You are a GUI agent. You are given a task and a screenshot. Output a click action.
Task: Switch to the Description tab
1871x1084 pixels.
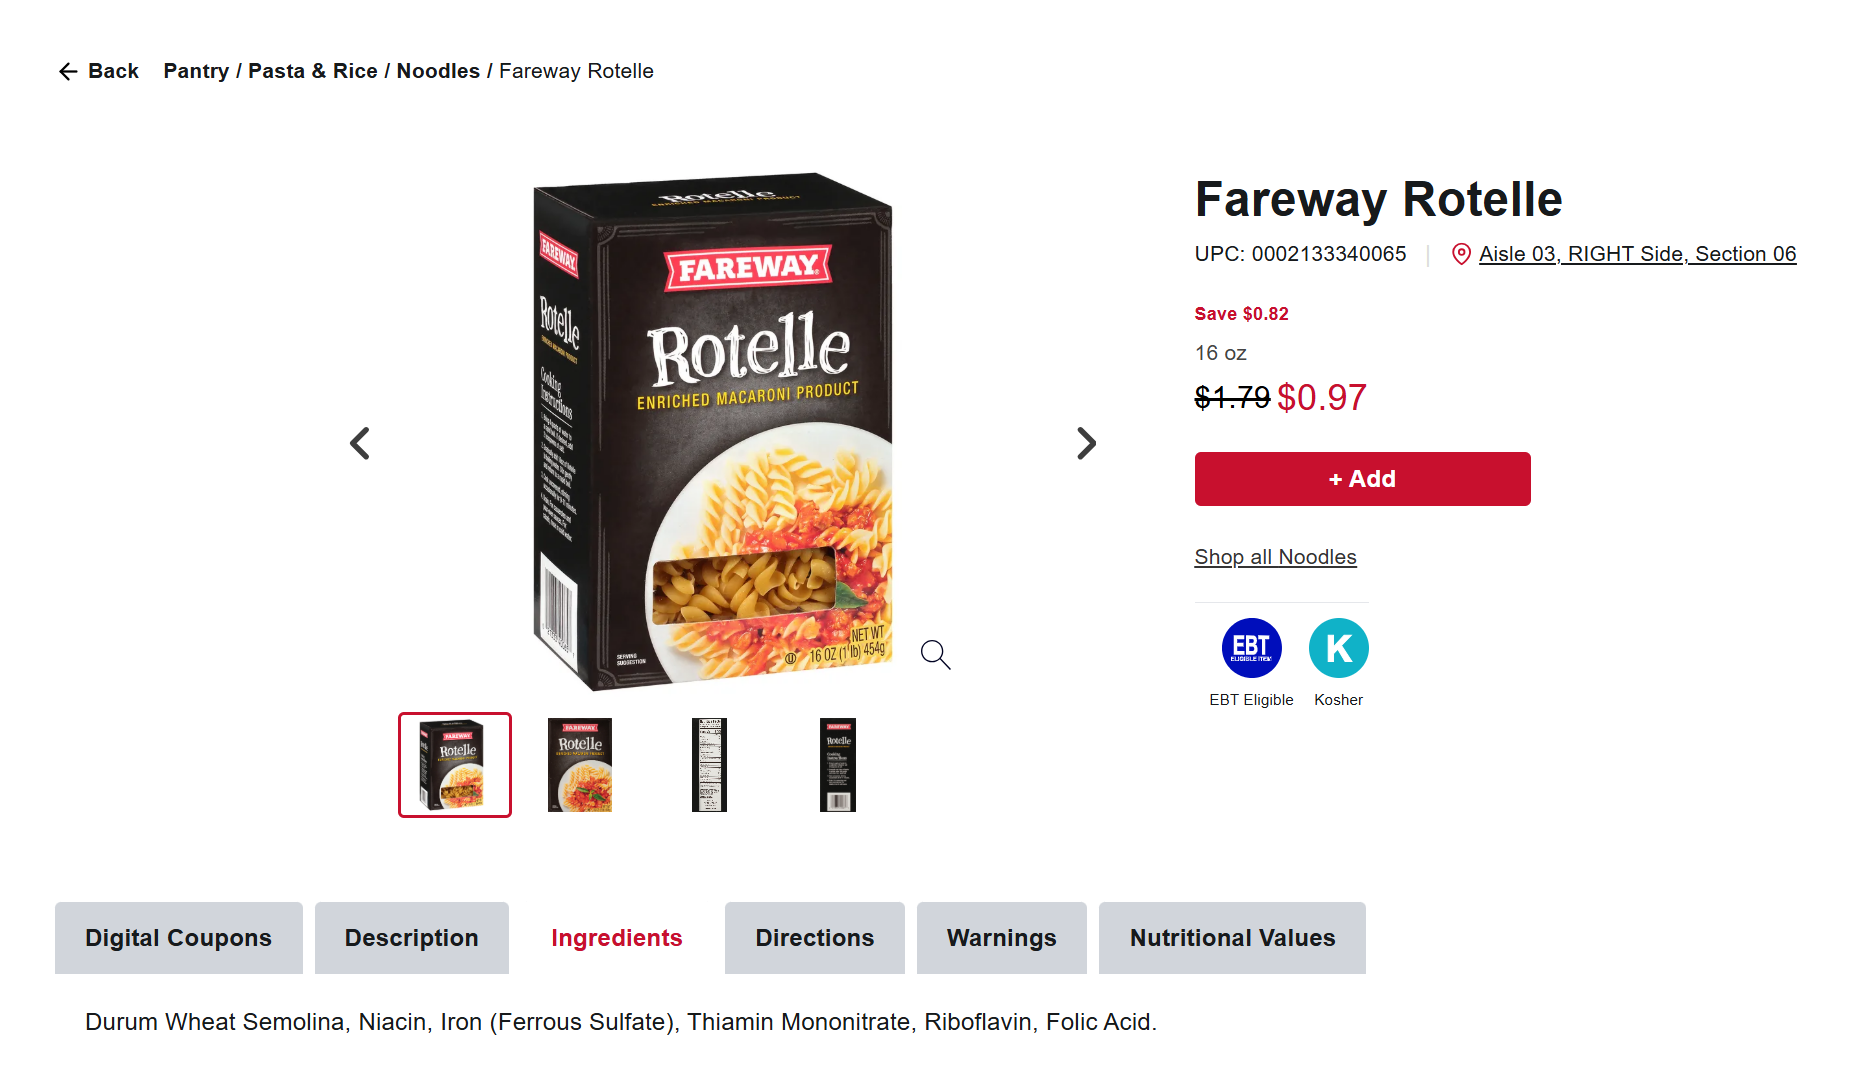412,938
